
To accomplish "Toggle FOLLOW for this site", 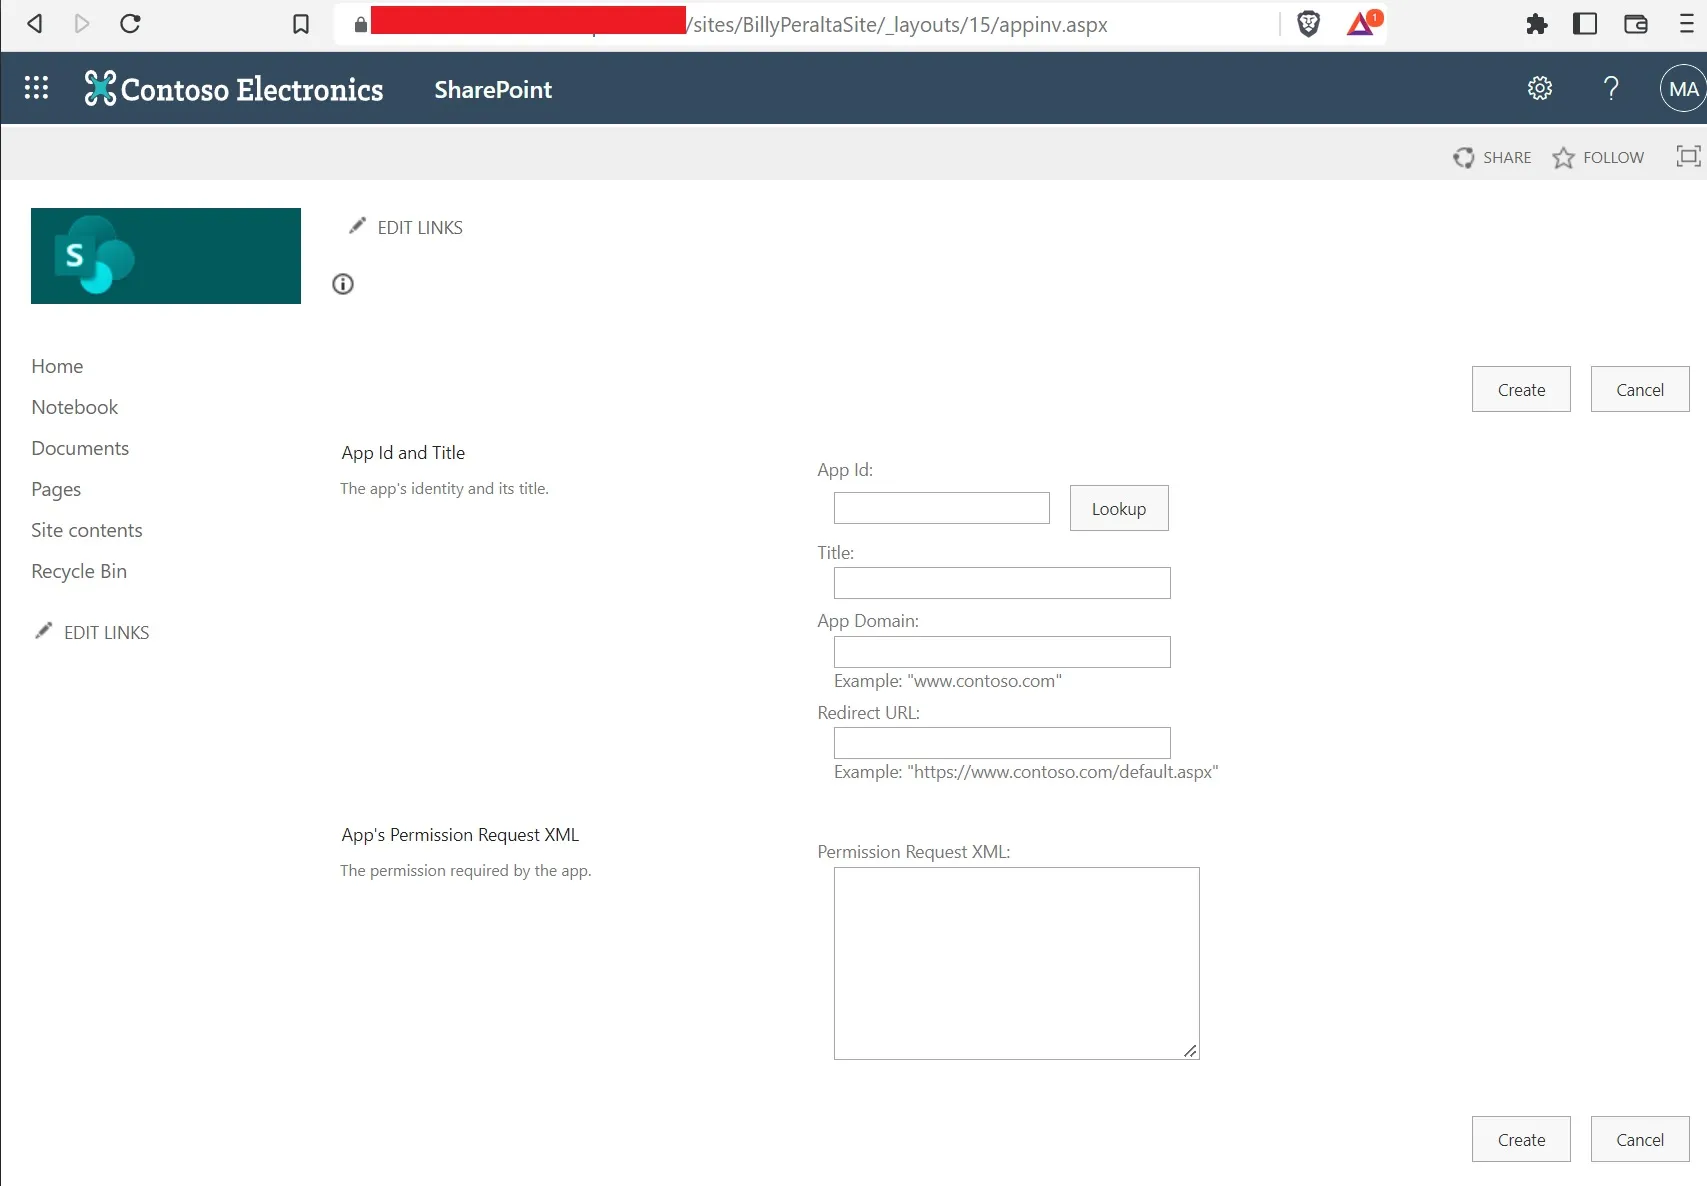I will (1598, 157).
